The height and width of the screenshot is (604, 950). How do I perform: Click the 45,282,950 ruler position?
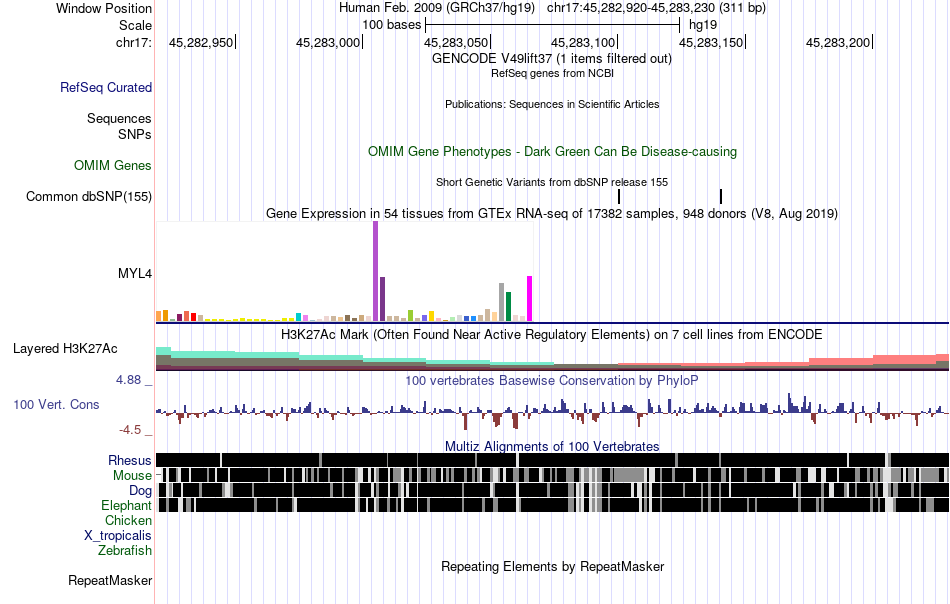point(201,42)
